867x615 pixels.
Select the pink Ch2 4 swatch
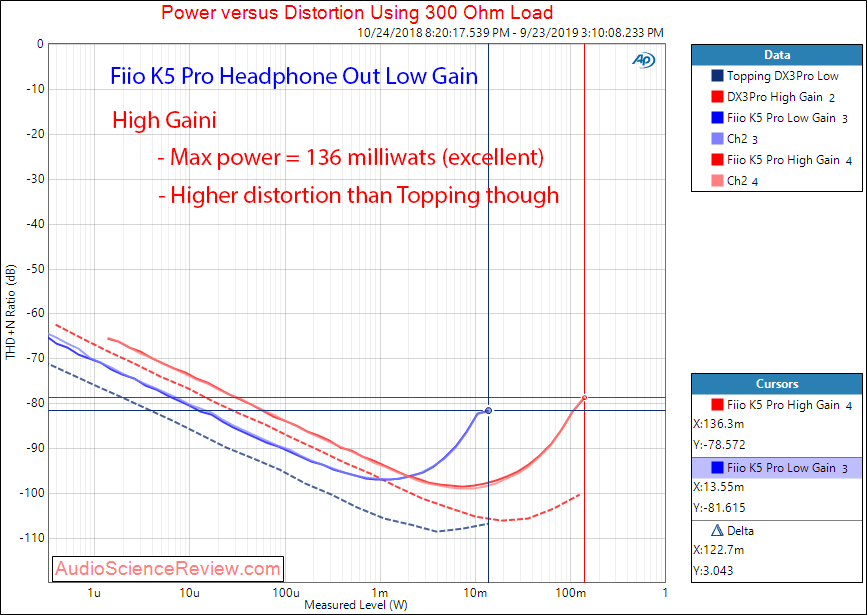click(717, 181)
